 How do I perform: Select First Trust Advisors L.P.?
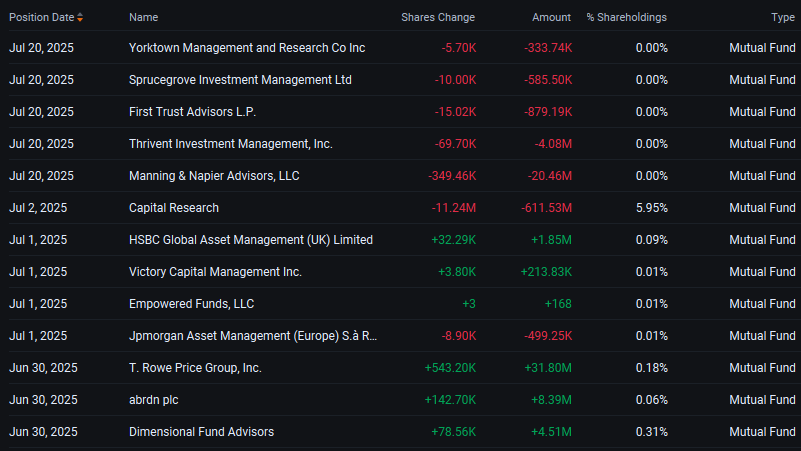192,112
